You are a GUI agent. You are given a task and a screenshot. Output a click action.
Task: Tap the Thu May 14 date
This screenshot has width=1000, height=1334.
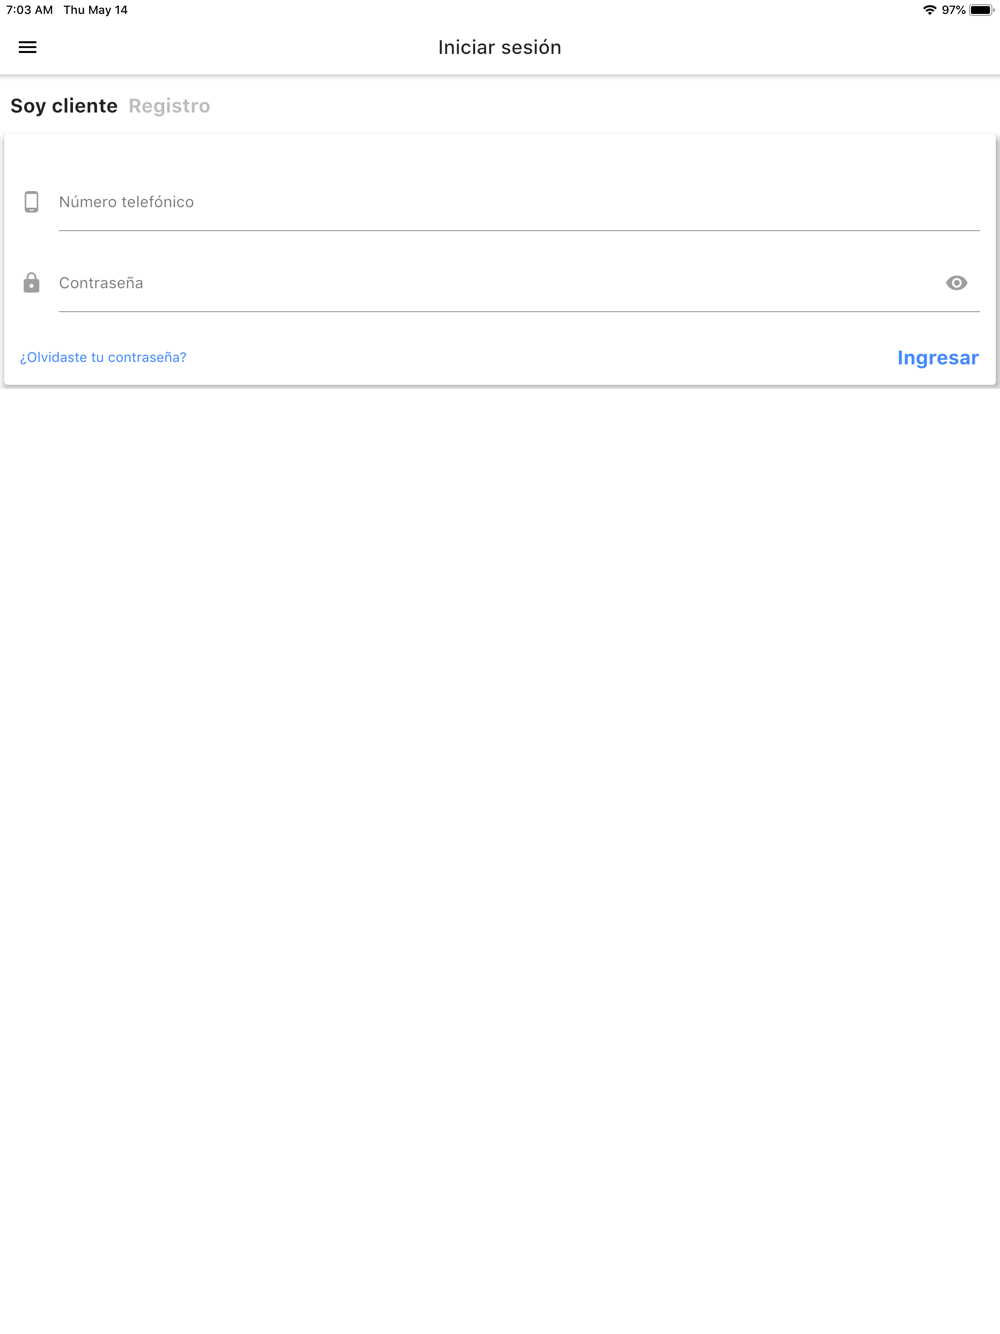coord(96,10)
